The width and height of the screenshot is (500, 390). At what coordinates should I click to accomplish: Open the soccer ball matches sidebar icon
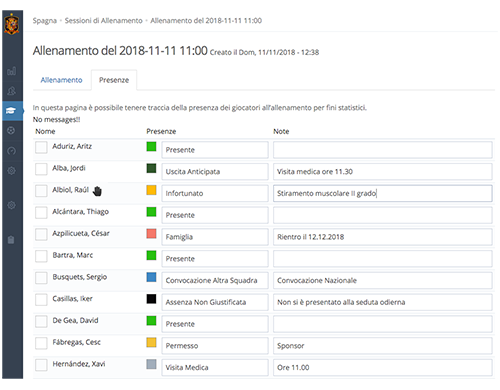tap(11, 131)
